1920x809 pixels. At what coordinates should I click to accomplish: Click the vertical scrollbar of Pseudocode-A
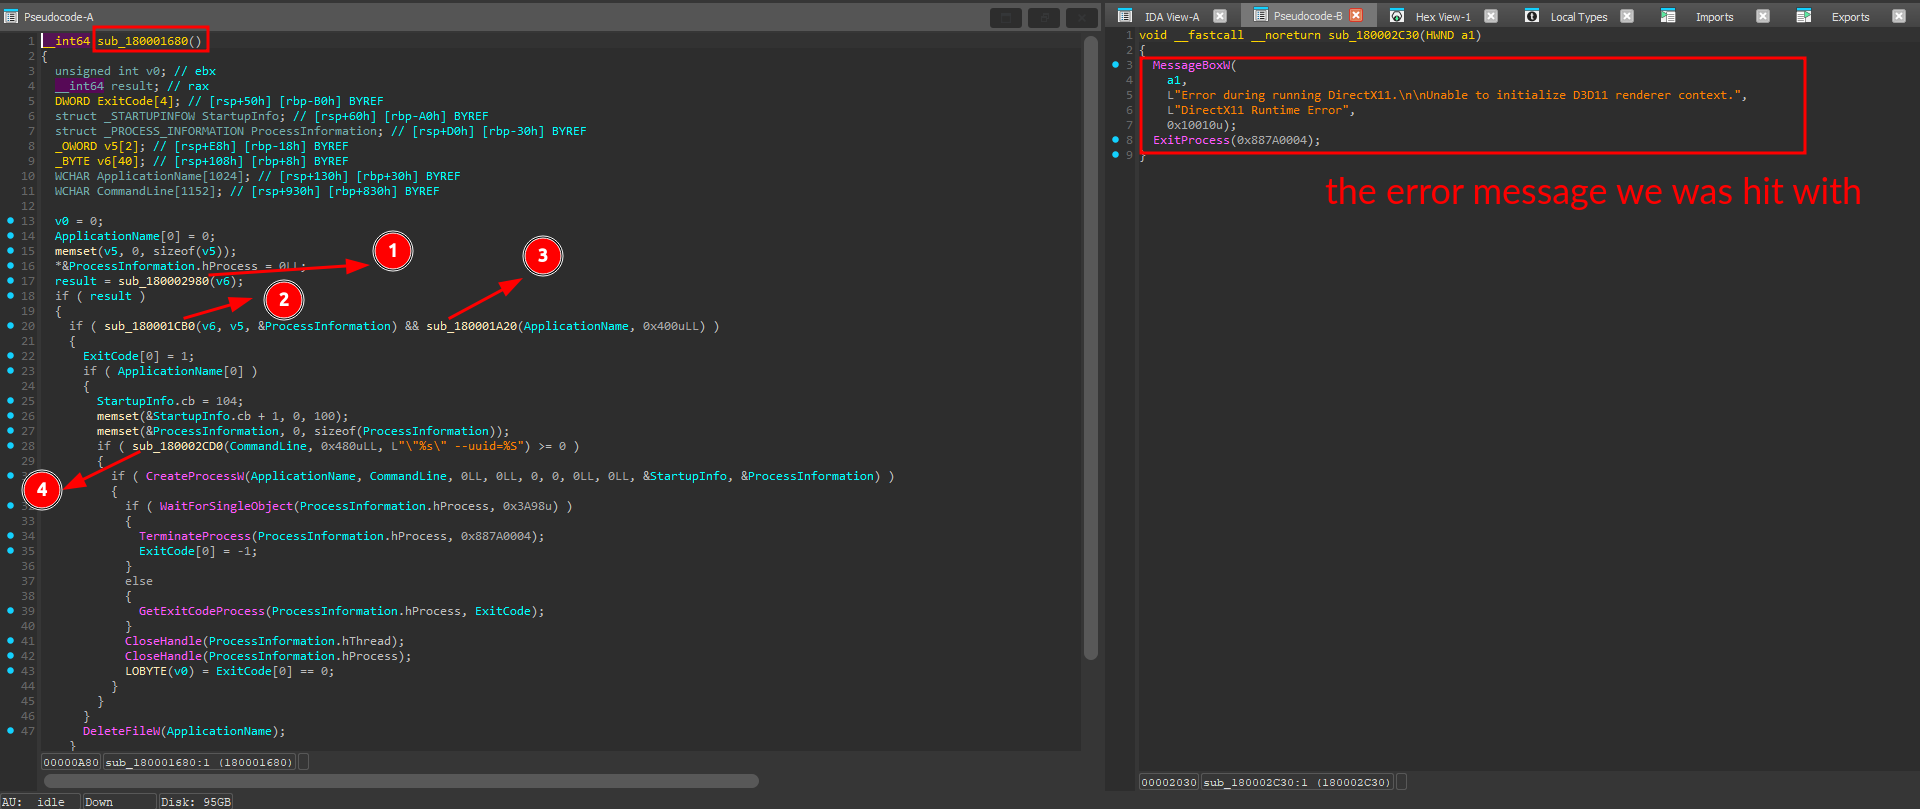tap(1091, 348)
